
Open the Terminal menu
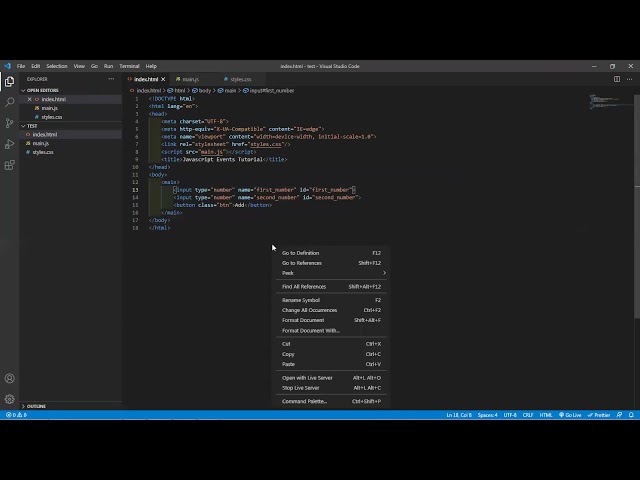click(129, 66)
